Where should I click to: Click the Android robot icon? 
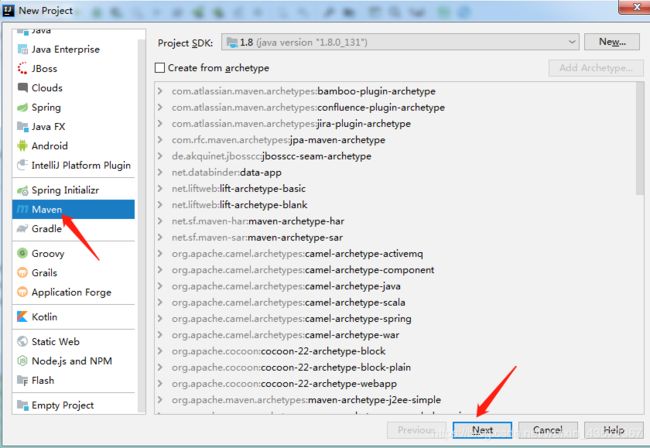(x=22, y=146)
